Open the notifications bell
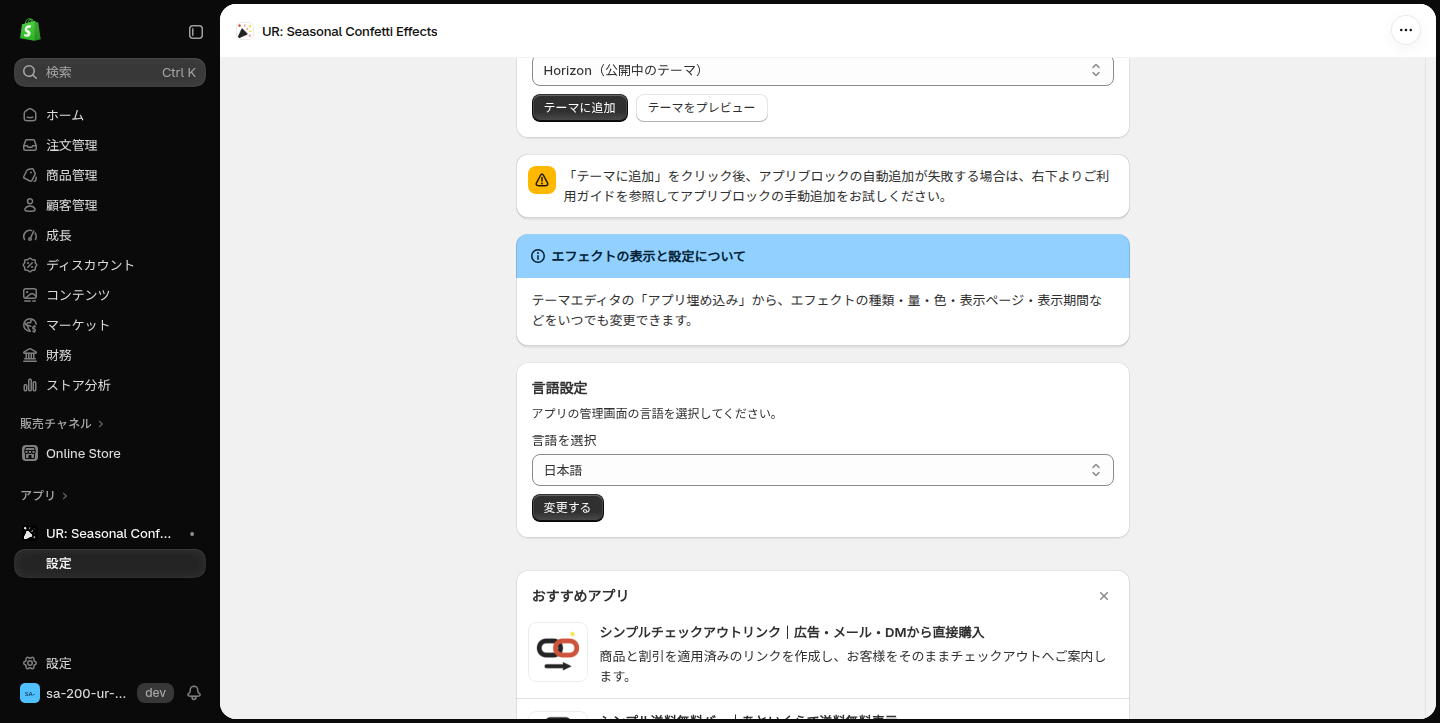Screen dimensions: 1440x723 [194, 693]
